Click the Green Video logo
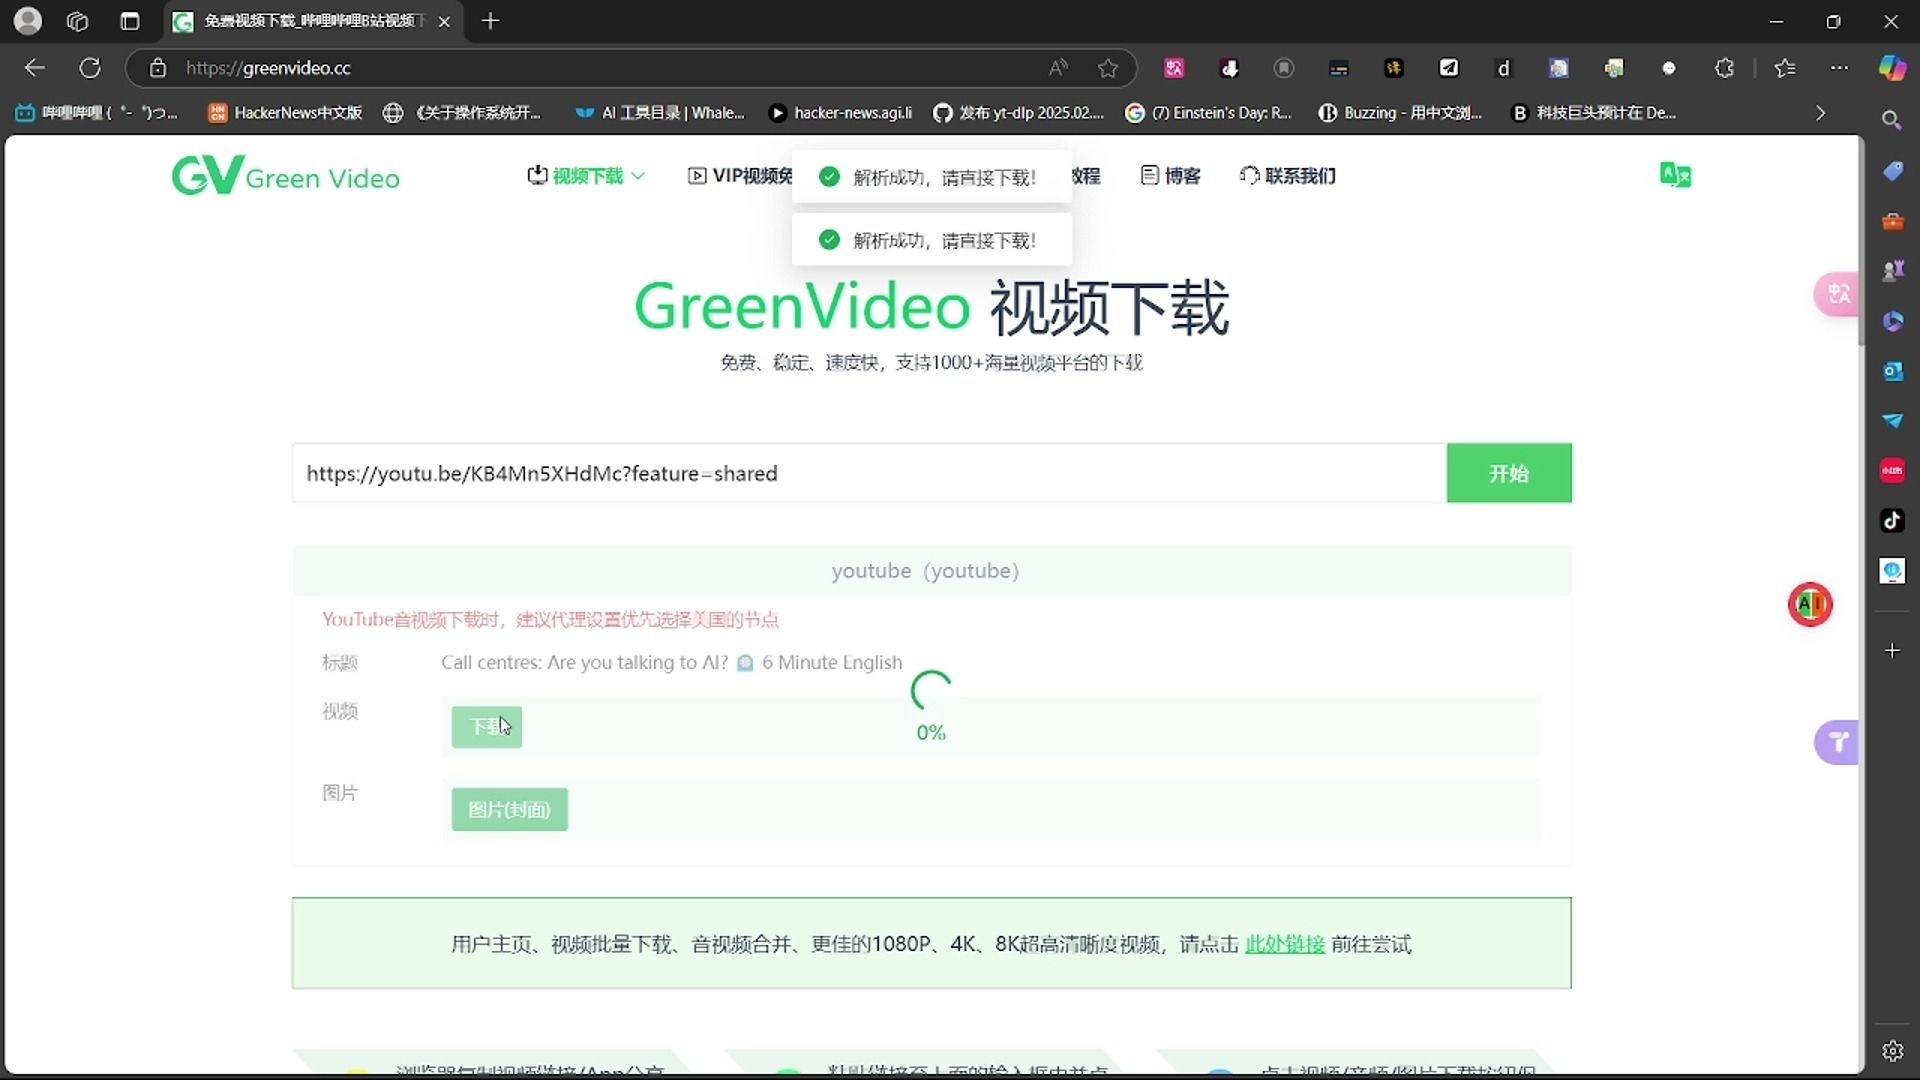The width and height of the screenshot is (1920, 1080). point(285,176)
